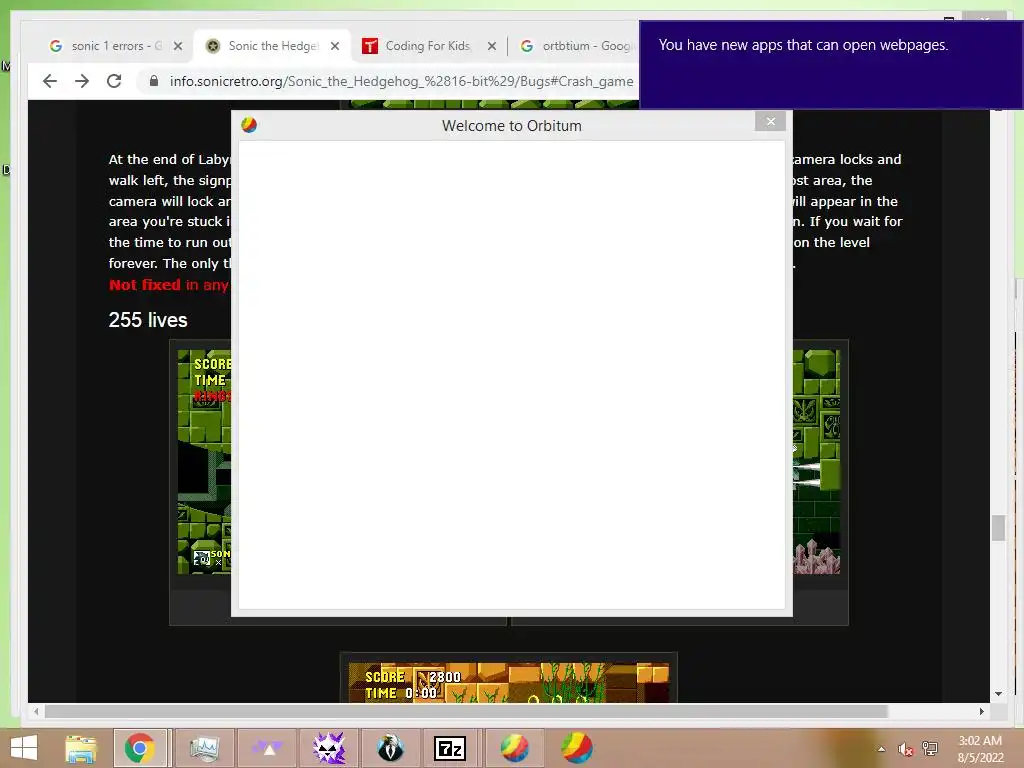Open the first Orbitum taskbar icon

[x=515, y=748]
